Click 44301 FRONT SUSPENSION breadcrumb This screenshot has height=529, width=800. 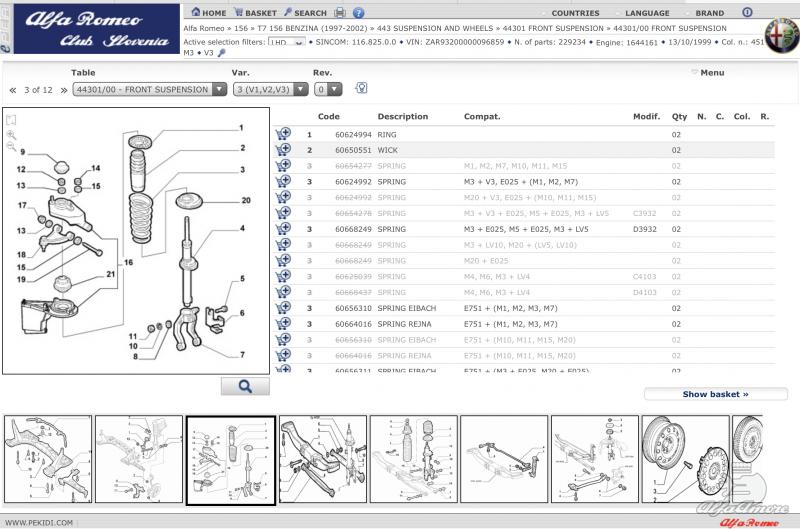pos(553,29)
